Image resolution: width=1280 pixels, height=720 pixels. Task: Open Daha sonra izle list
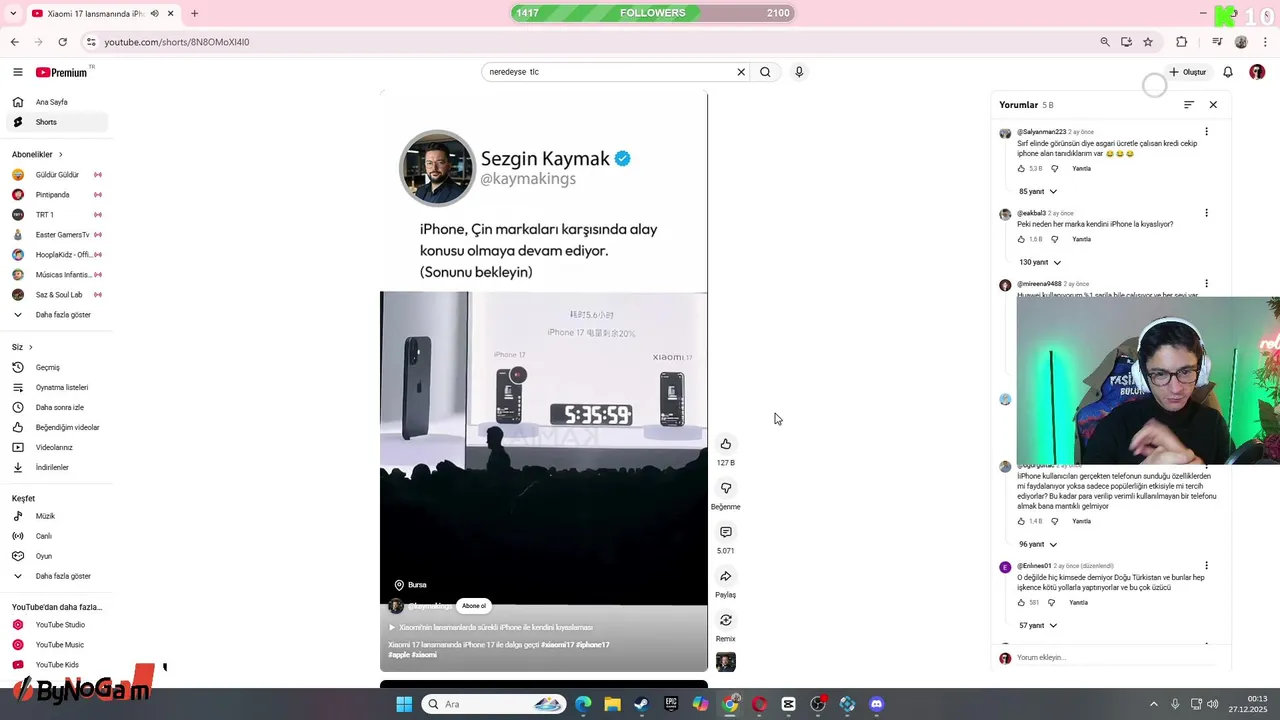(56, 407)
